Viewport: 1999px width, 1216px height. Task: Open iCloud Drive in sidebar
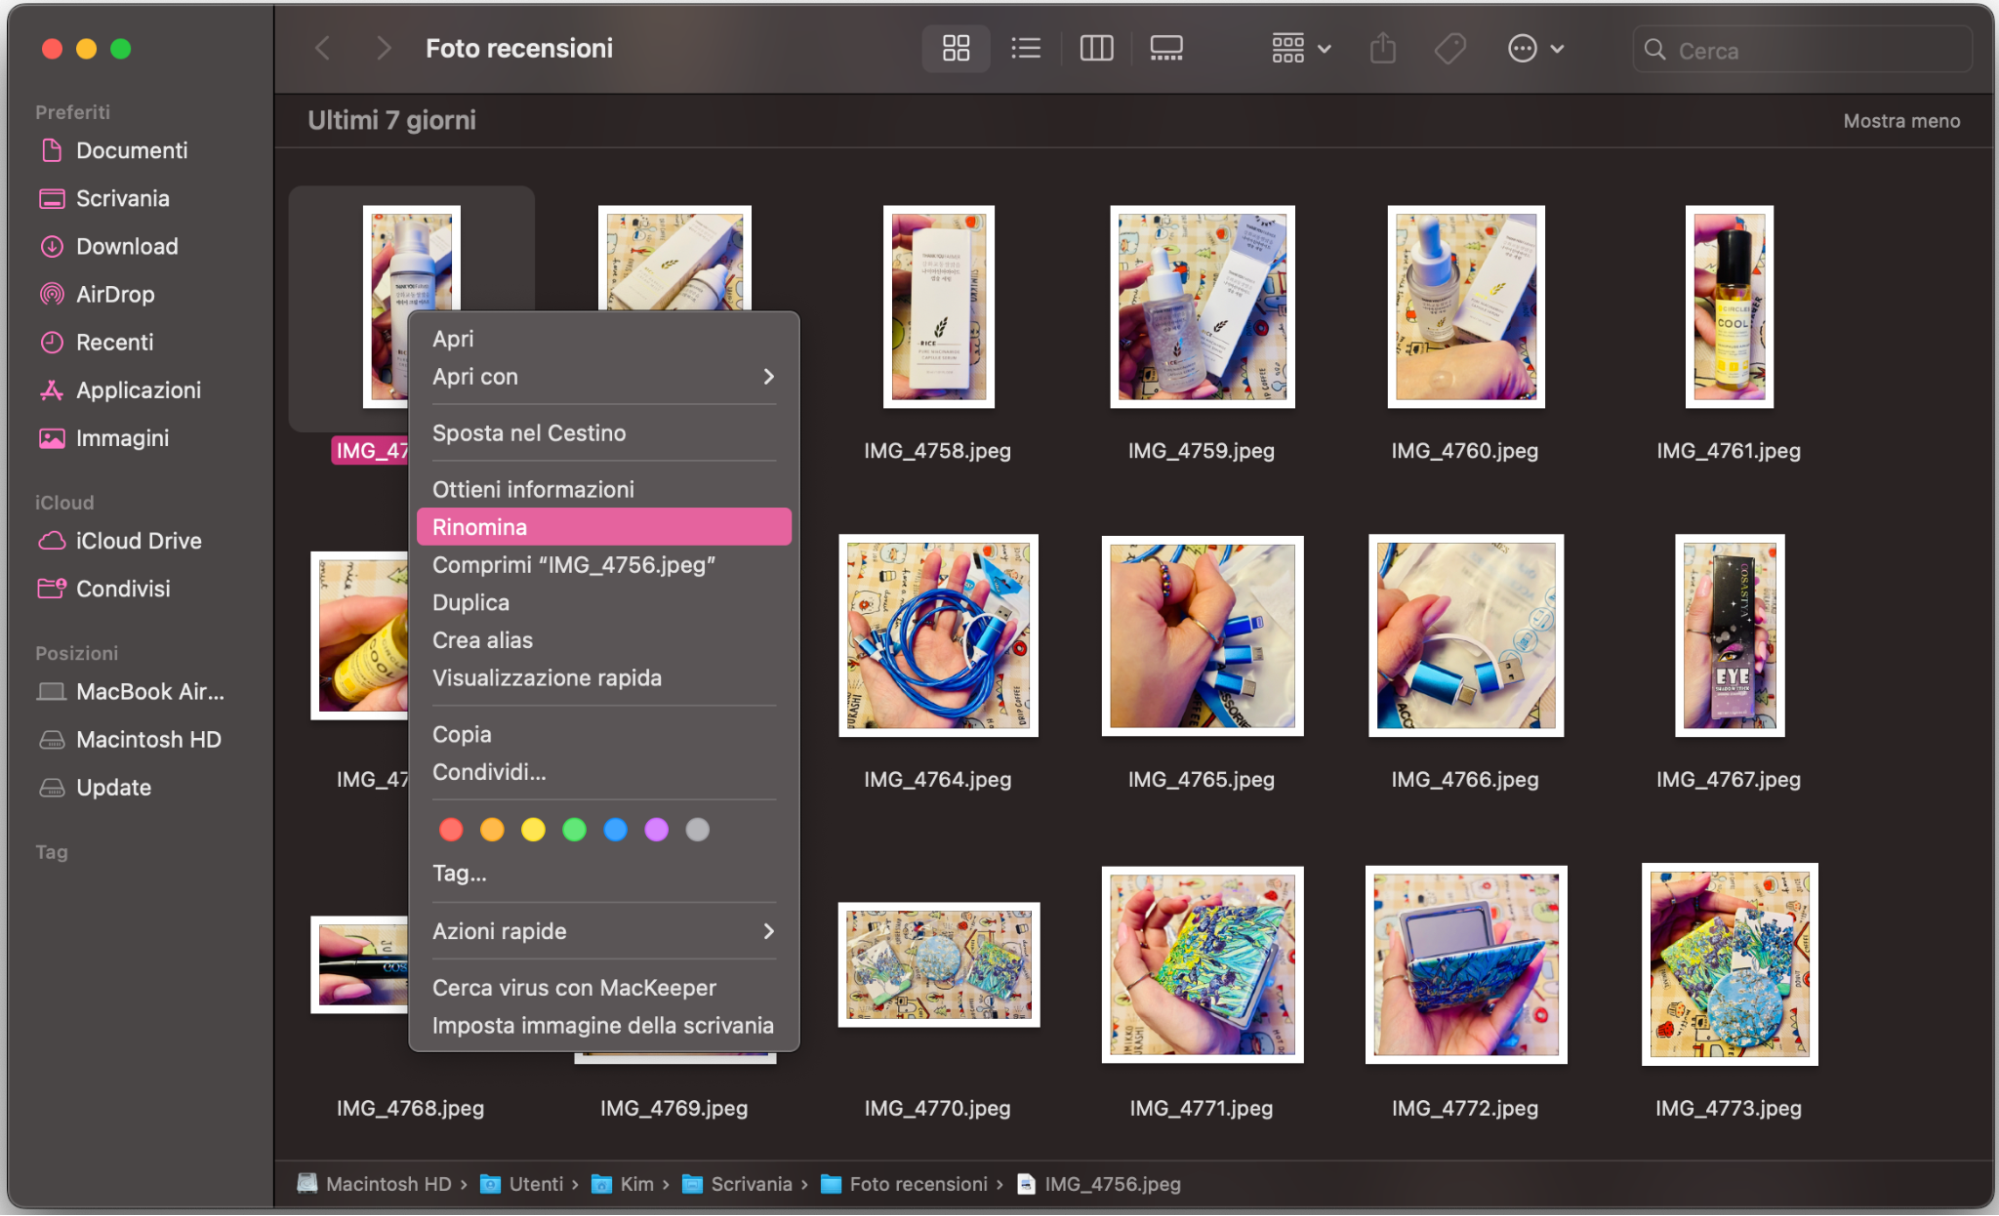138,541
